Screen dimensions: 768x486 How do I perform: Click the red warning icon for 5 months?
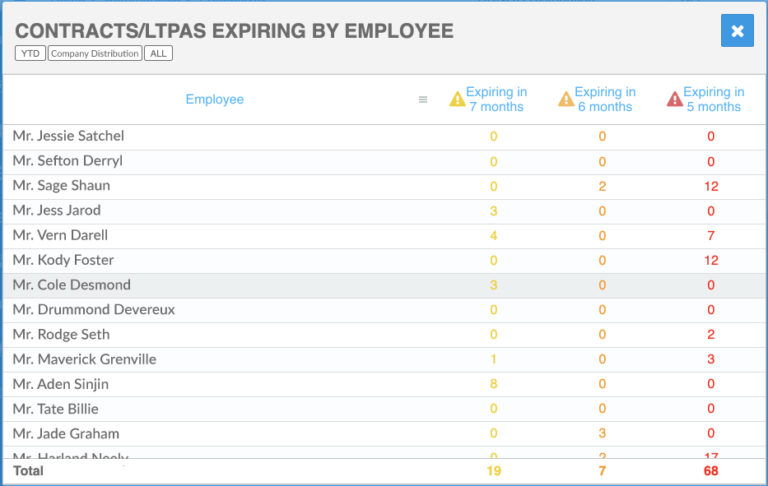(674, 99)
